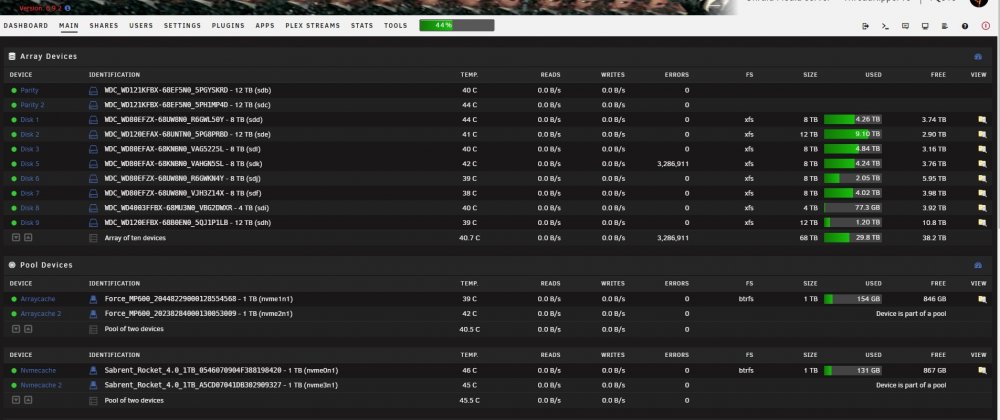
Task: Open the Shares tab
Action: pos(104,26)
